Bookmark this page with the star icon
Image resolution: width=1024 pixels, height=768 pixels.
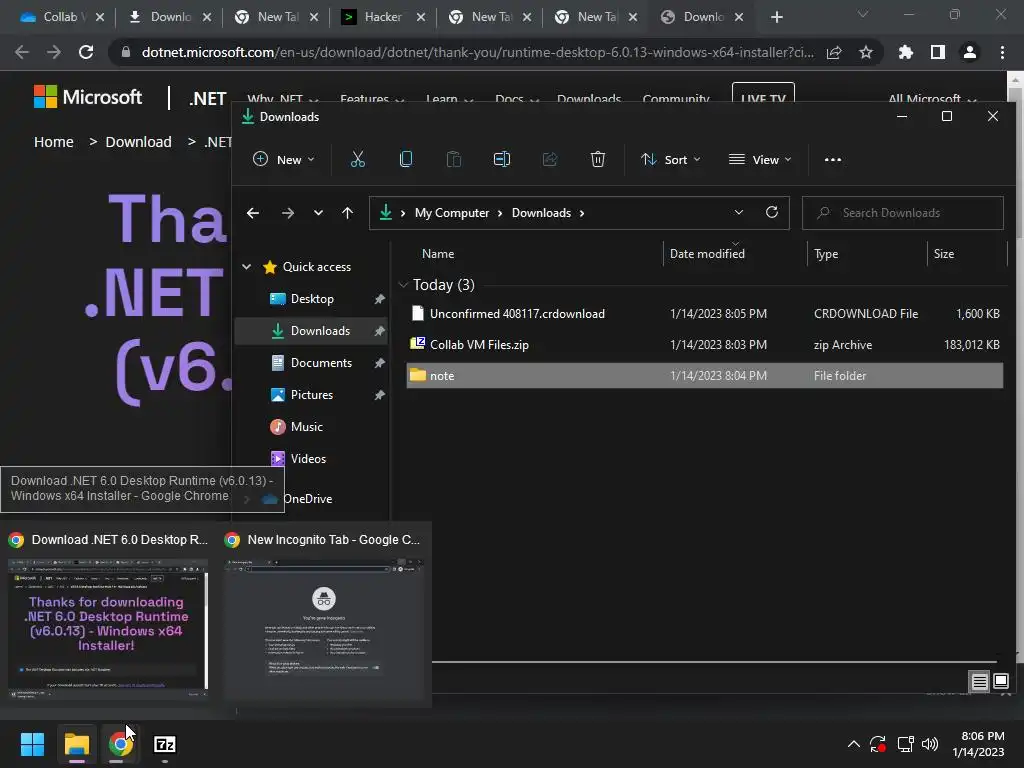point(866,52)
